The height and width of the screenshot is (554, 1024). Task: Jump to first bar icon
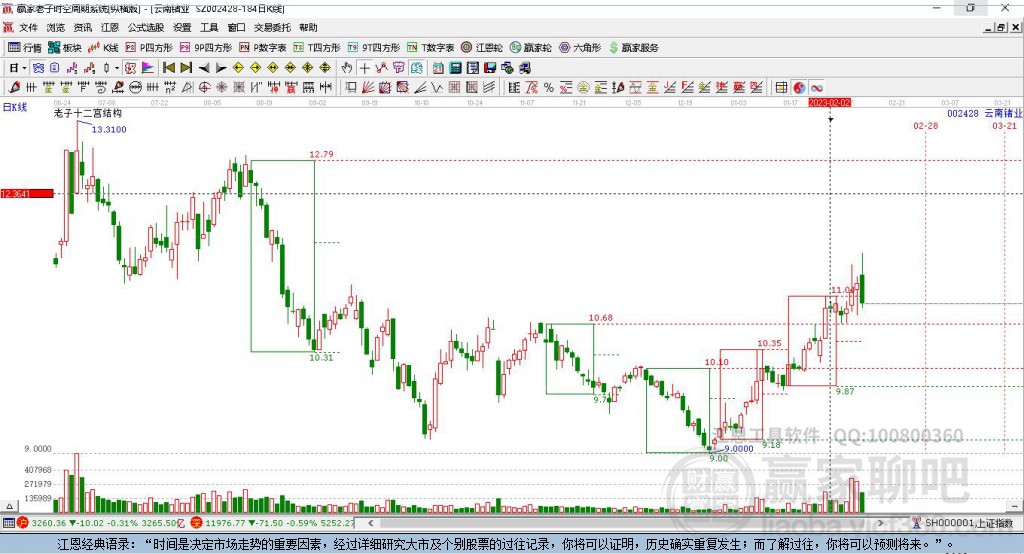click(168, 68)
